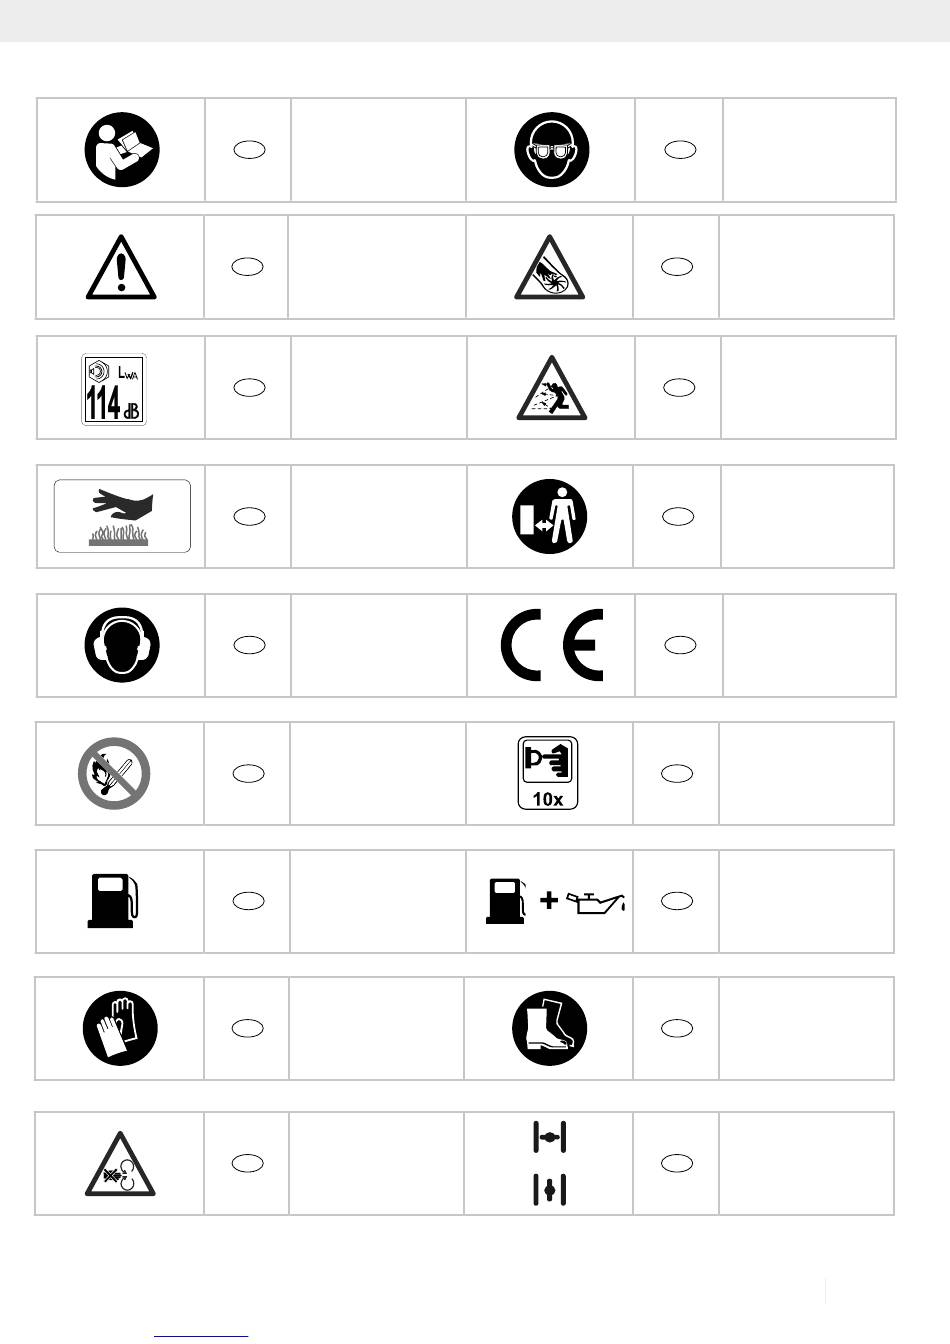Select the fuel plus oil mixture symbol
Image resolution: width=950 pixels, height=1344 pixels.
pyautogui.click(x=556, y=901)
